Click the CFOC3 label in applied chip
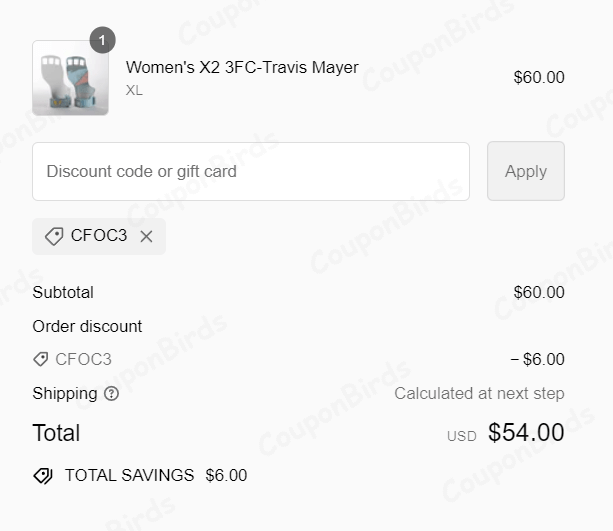The height and width of the screenshot is (531, 613). [x=99, y=236]
